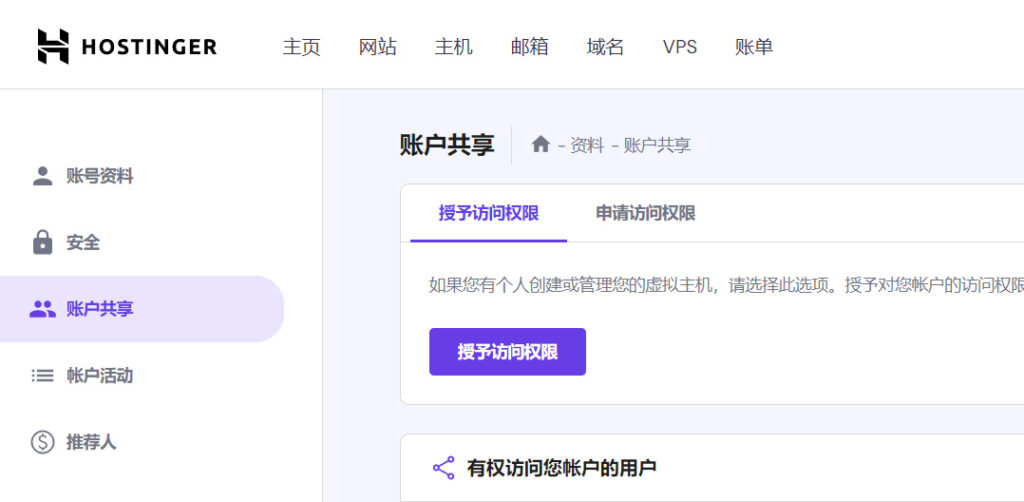Open the 主页 top menu
This screenshot has height=502, width=1024.
point(302,47)
